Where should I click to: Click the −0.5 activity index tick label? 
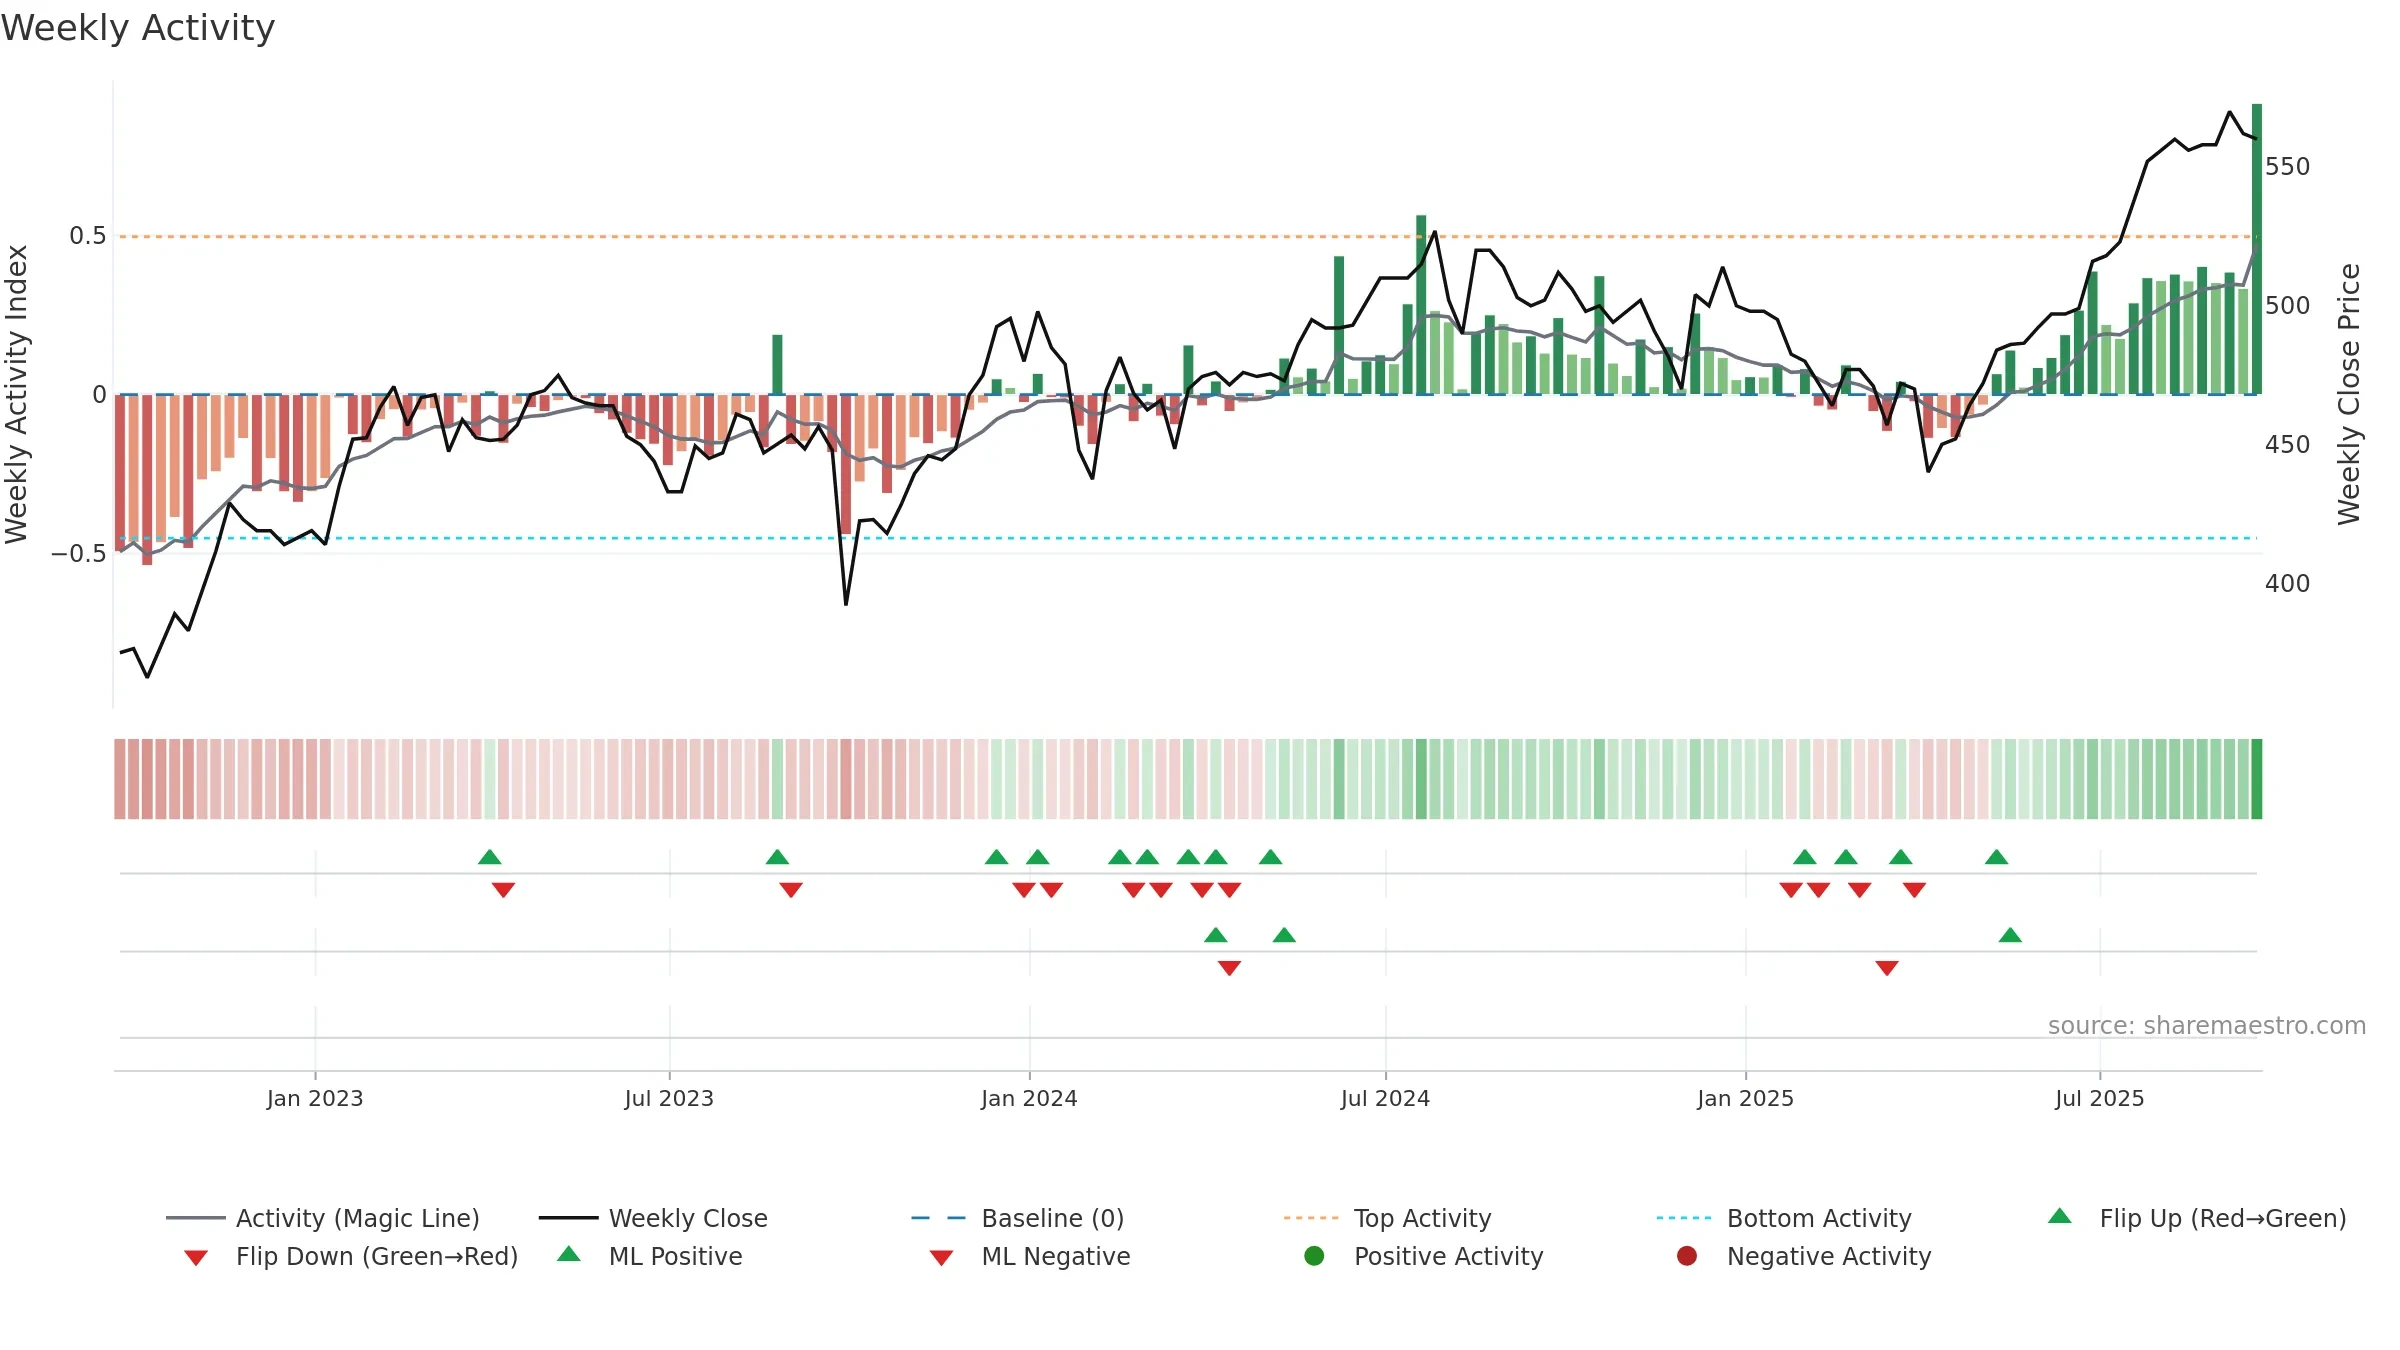(x=79, y=553)
